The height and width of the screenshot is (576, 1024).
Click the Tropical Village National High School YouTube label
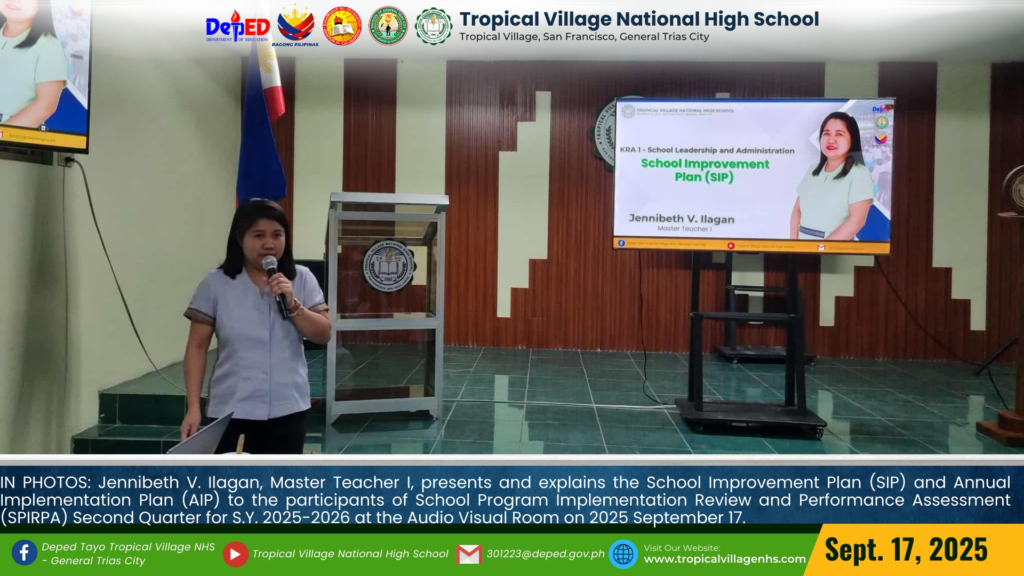point(350,554)
